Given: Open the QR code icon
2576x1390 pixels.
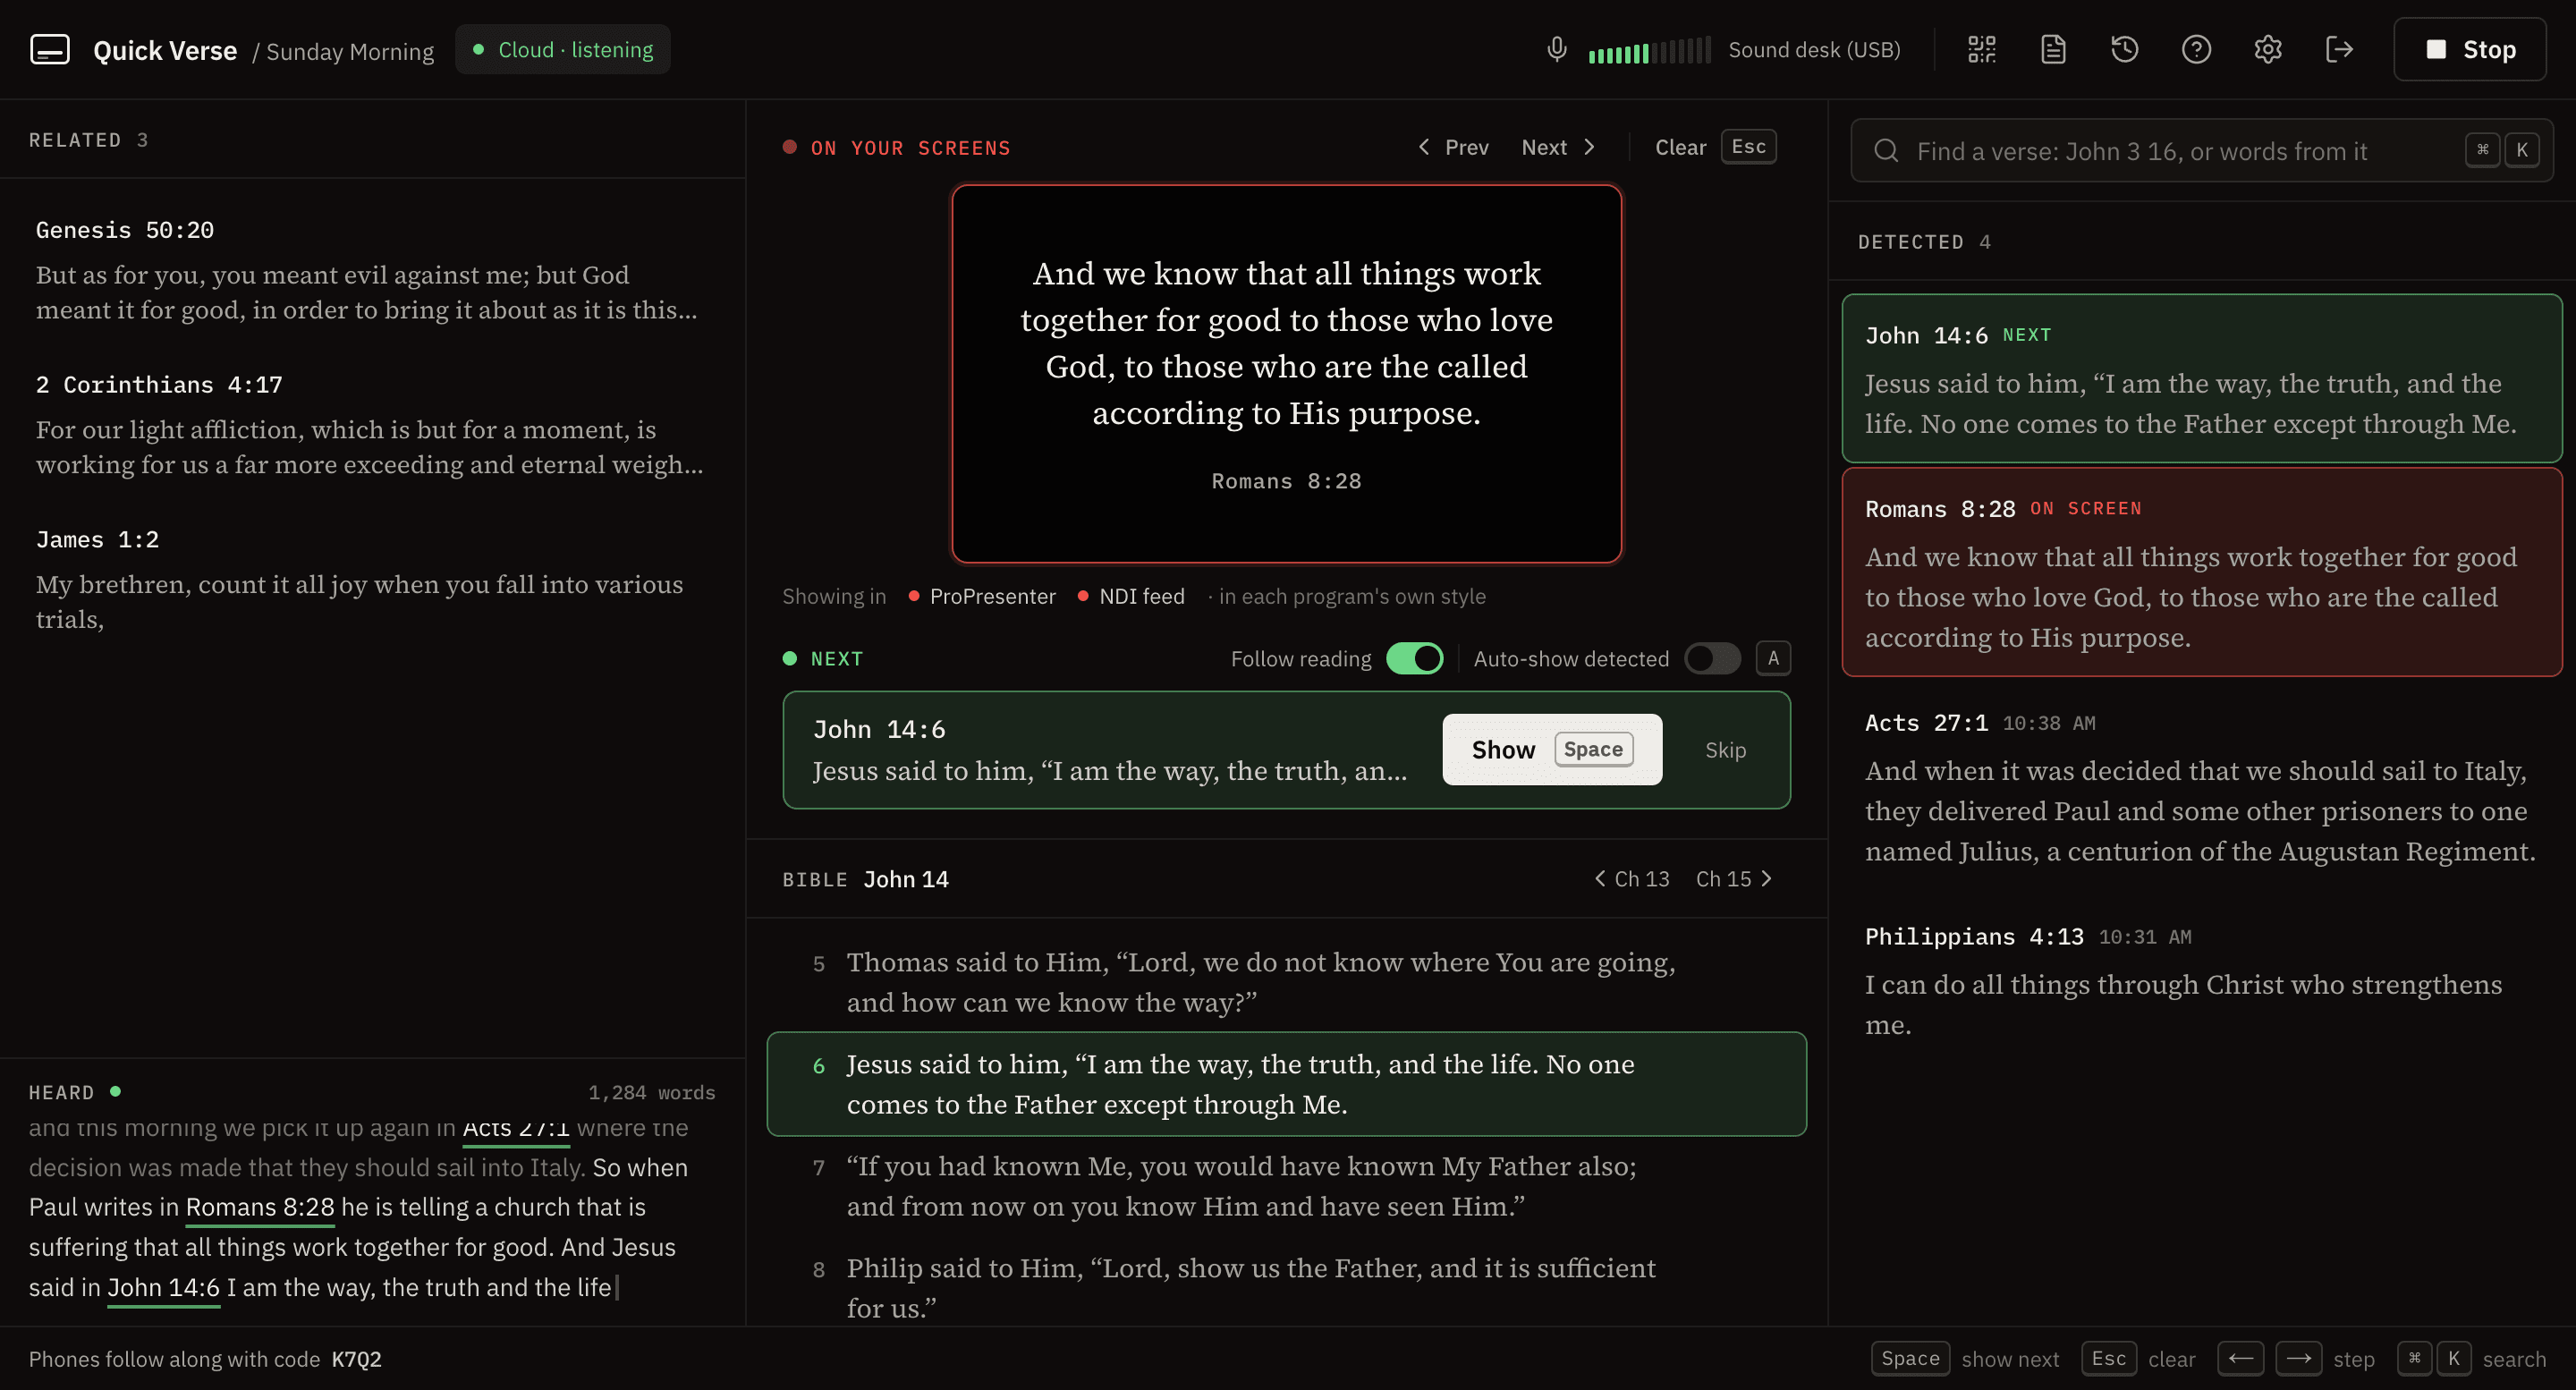Looking at the screenshot, I should pos(1981,49).
